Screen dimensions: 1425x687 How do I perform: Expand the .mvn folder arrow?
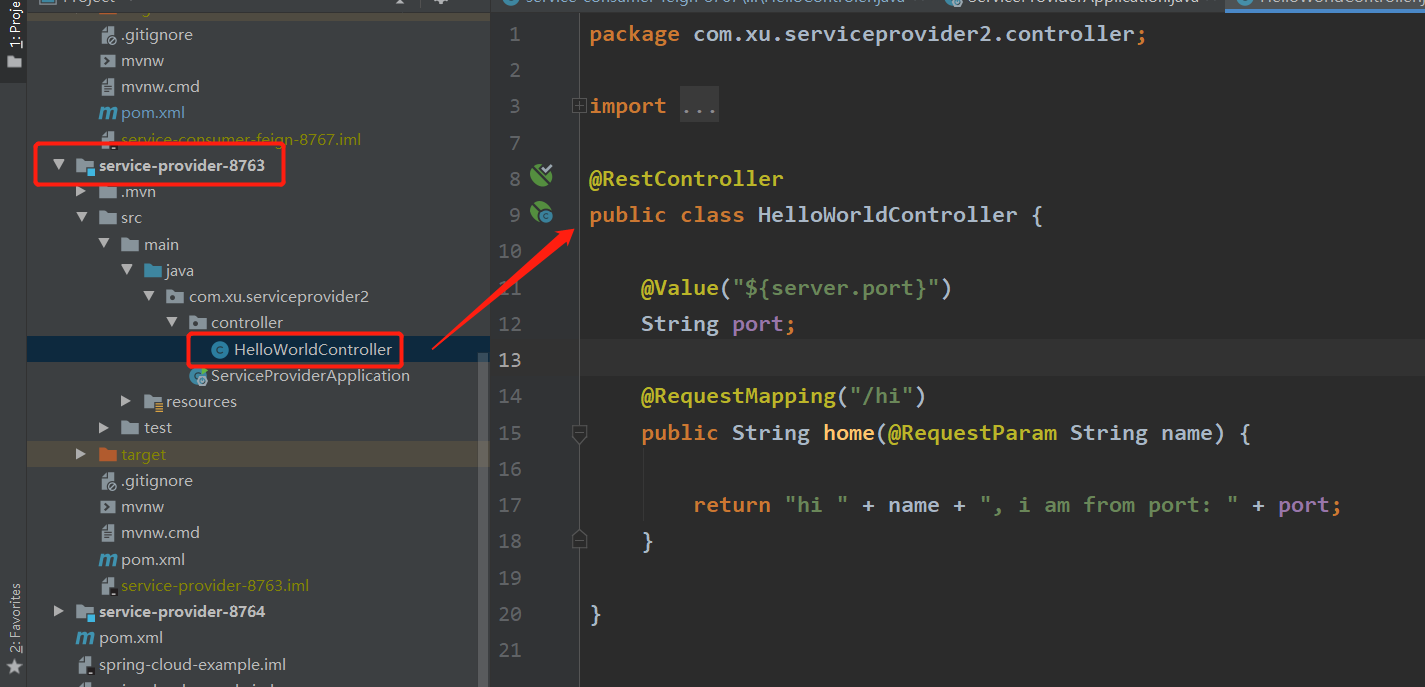(x=81, y=192)
